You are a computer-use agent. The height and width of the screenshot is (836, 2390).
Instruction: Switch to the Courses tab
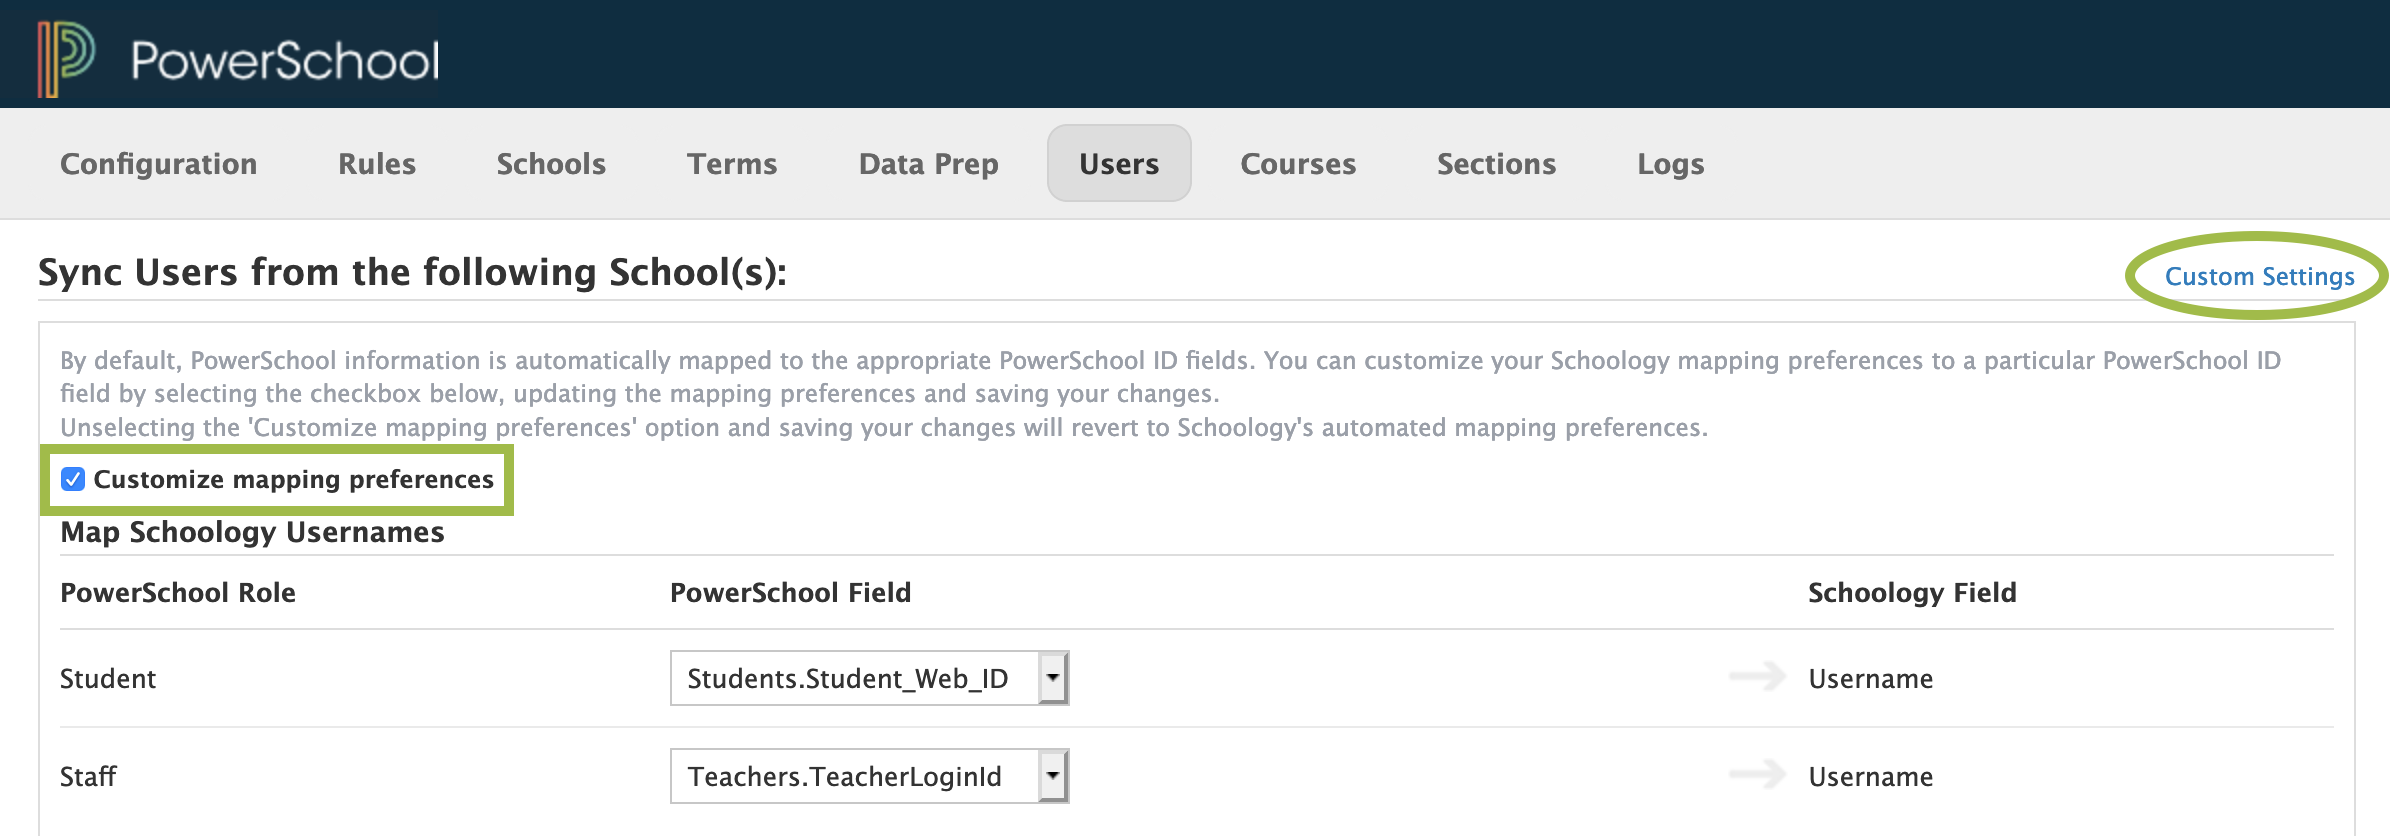1298,164
